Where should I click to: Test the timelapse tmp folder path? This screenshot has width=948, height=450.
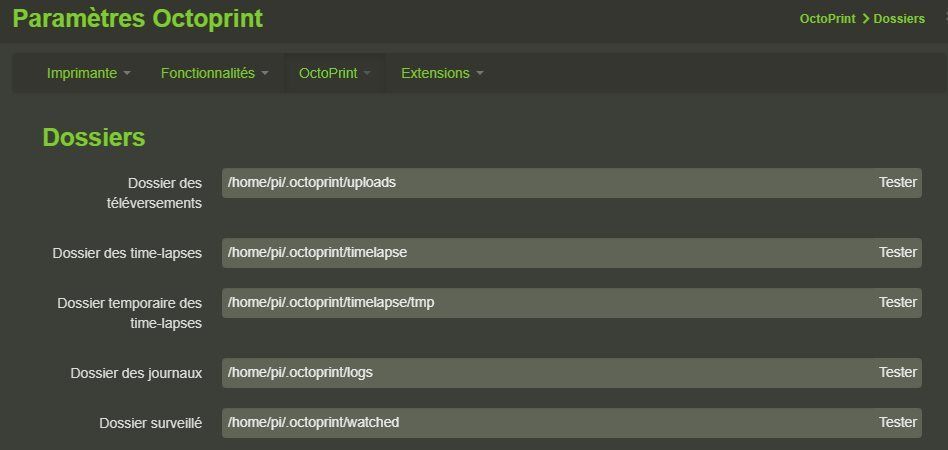(898, 302)
